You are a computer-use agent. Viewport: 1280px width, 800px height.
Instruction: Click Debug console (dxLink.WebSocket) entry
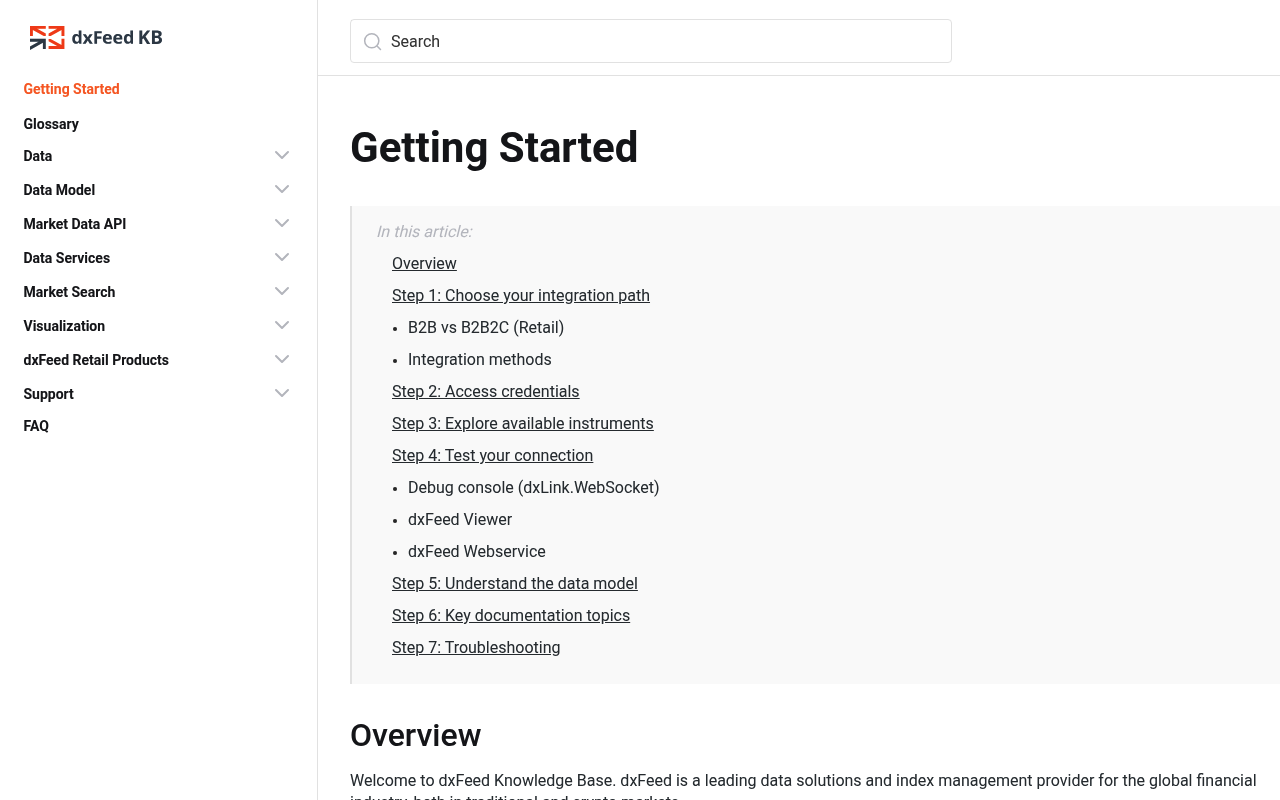click(x=534, y=487)
